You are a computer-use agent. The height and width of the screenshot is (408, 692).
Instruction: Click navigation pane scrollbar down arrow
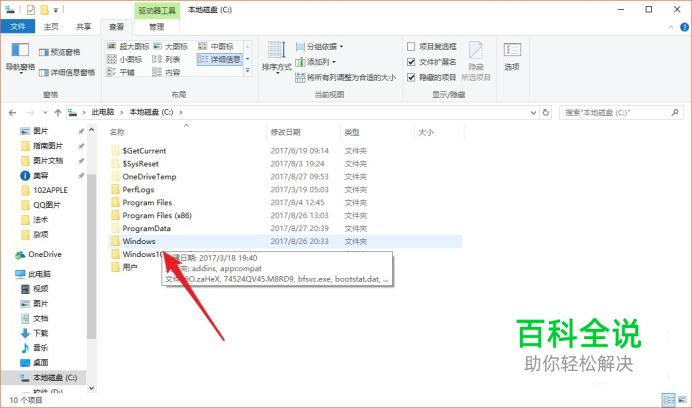point(91,388)
